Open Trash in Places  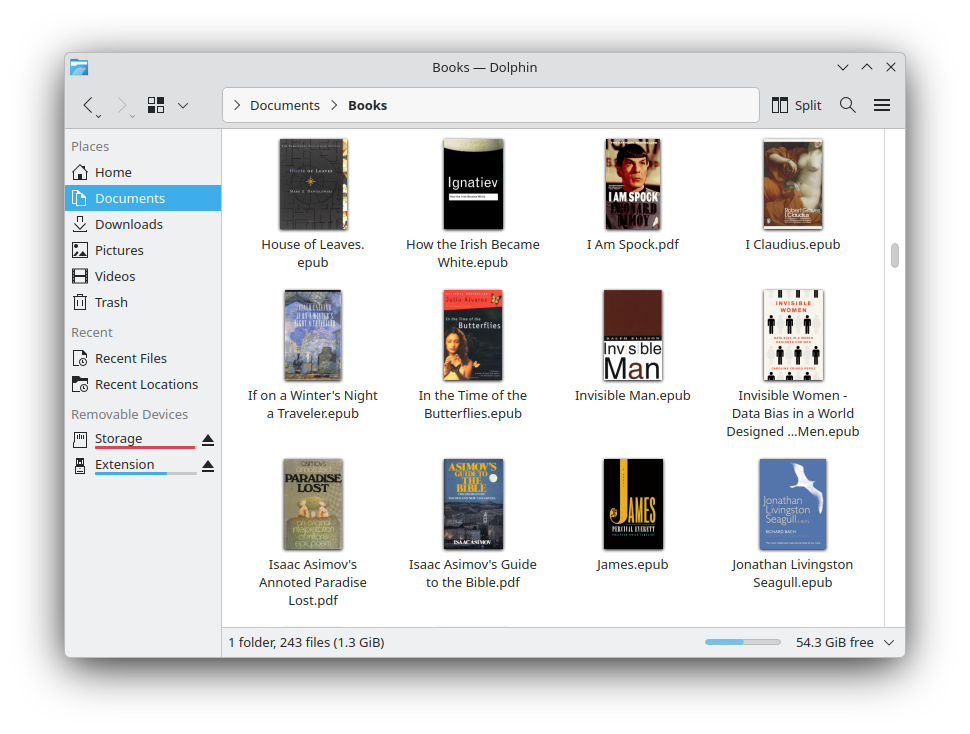pyautogui.click(x=143, y=302)
